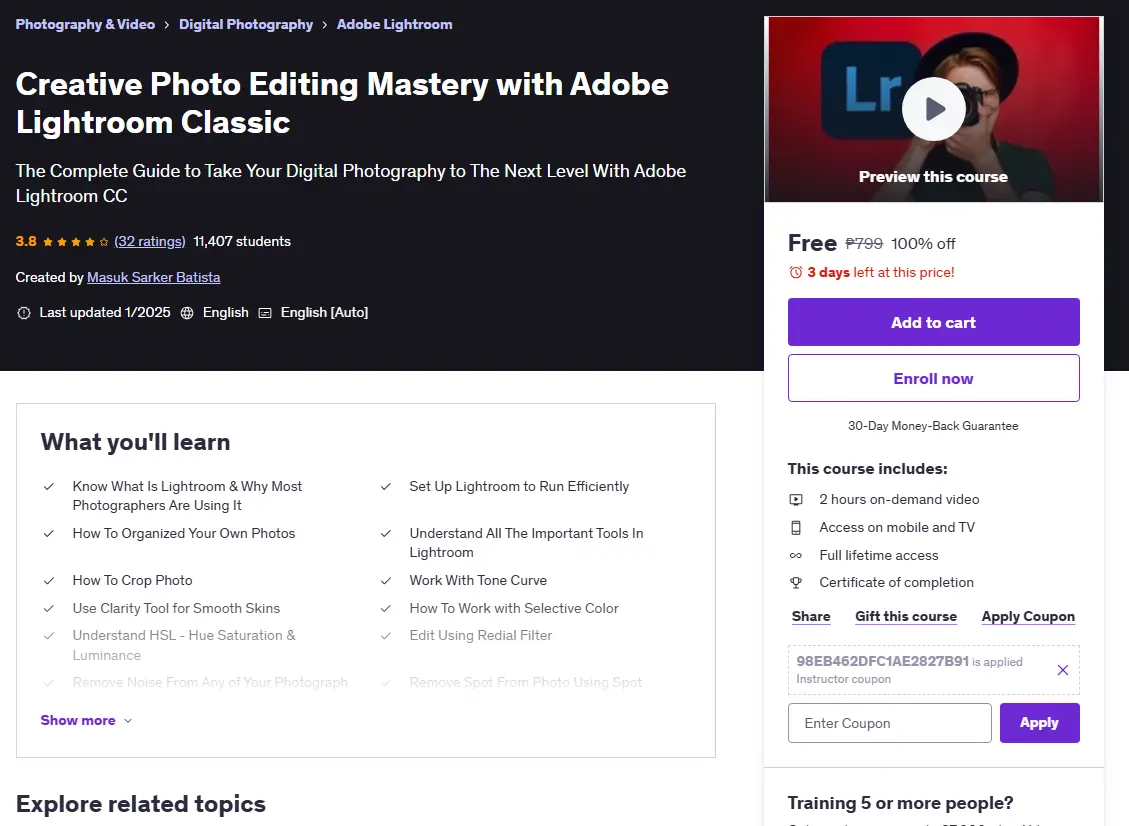The image size is (1129, 826).
Task: Click Training 5 or more people? heading
Action: (900, 803)
